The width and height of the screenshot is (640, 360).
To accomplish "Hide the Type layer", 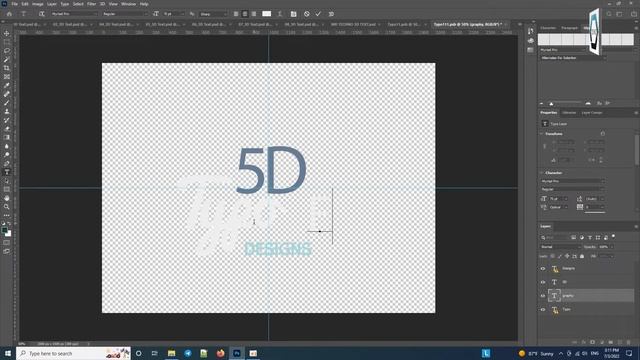I will (x=543, y=309).
